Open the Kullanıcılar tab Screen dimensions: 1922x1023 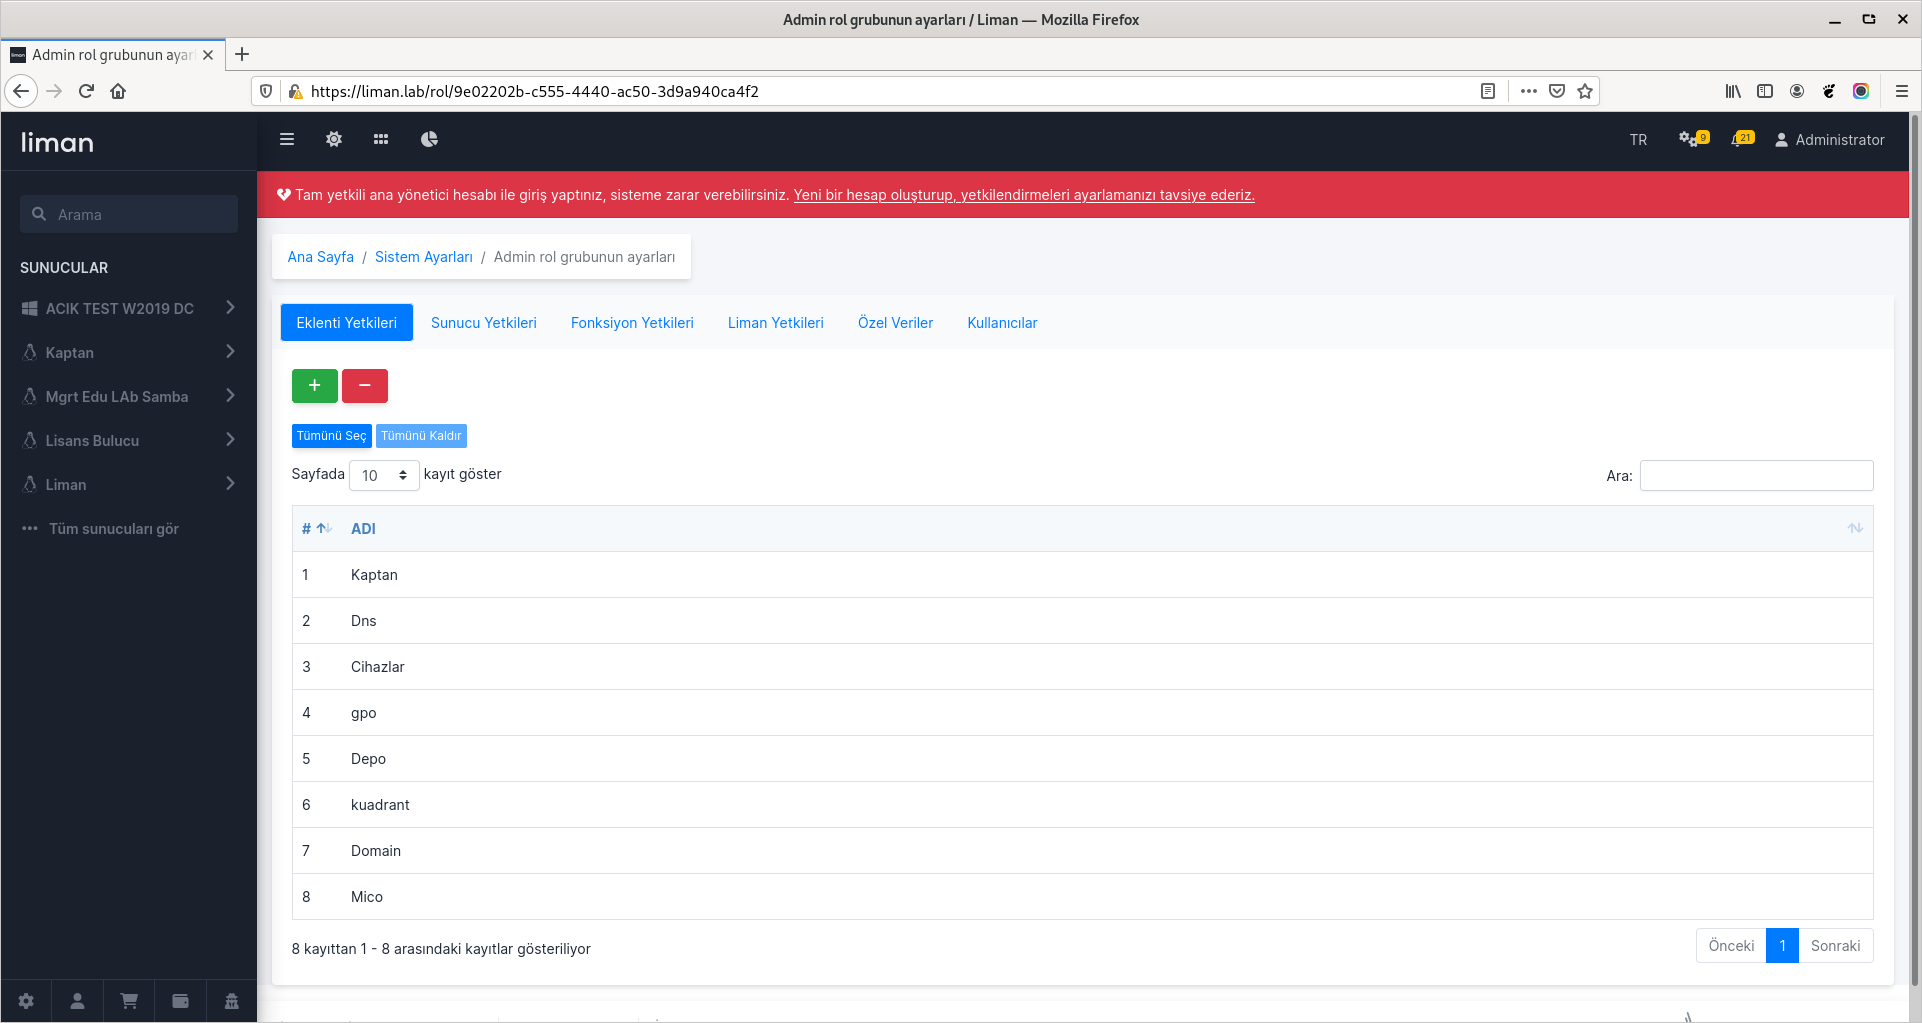pos(1002,322)
